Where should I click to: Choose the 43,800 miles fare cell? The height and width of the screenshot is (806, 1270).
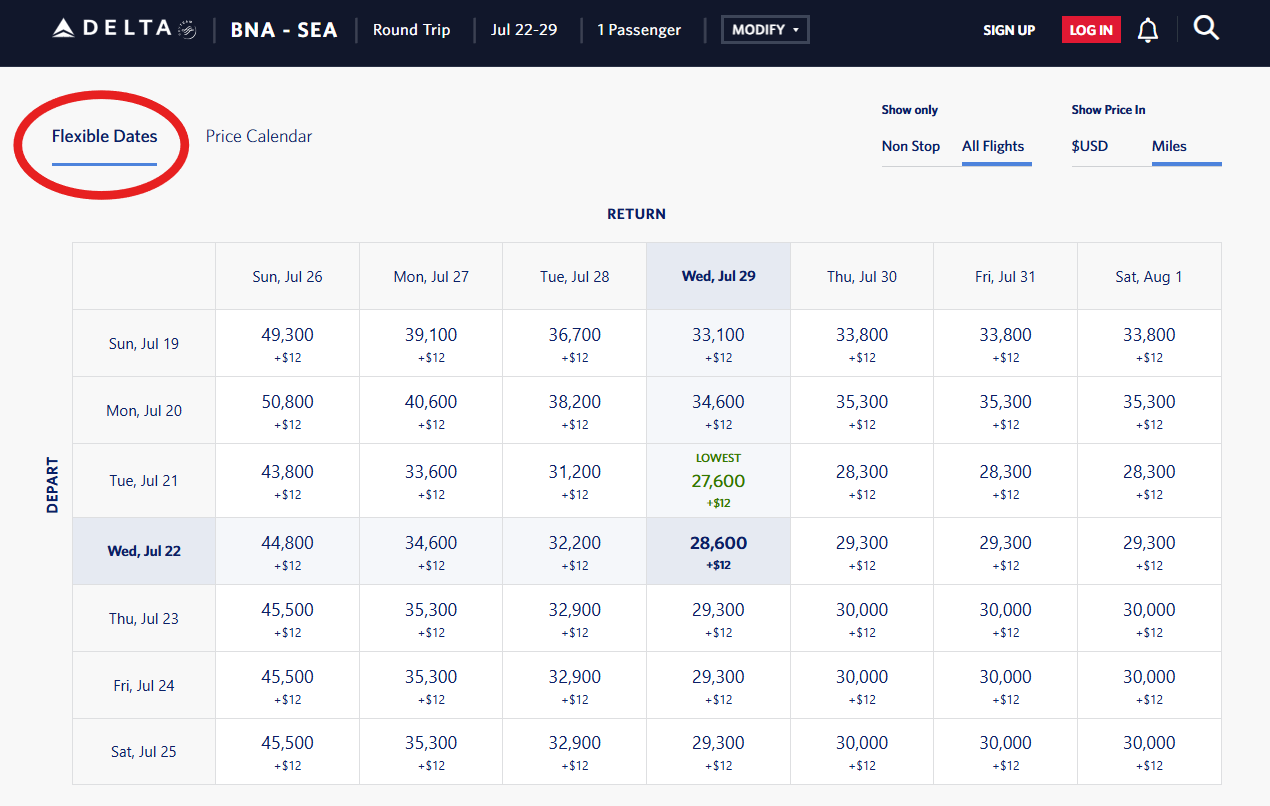(287, 480)
